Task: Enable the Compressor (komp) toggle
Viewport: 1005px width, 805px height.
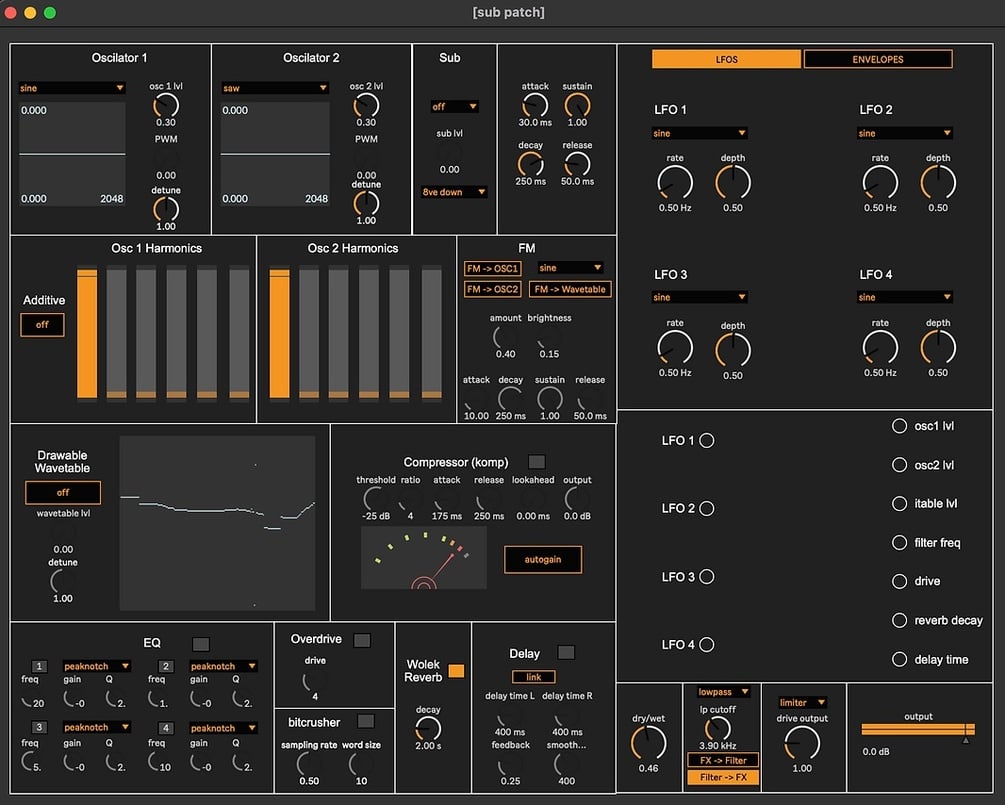Action: coord(536,461)
